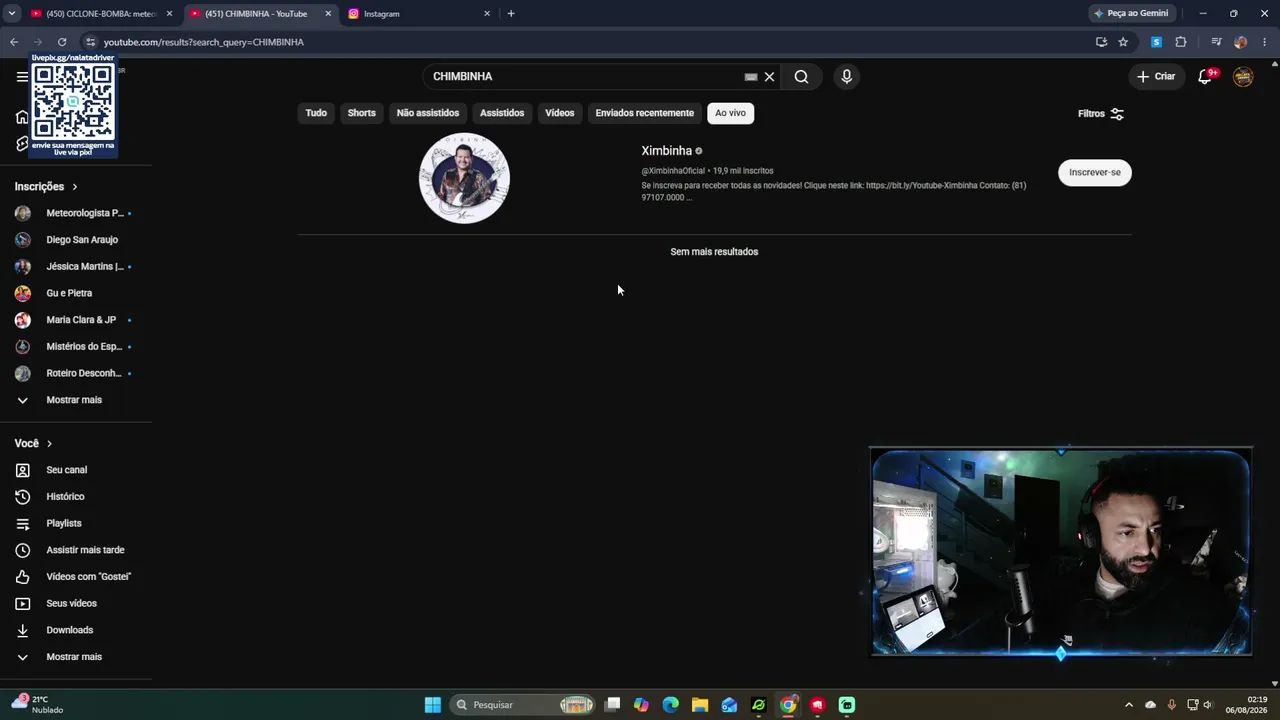The height and width of the screenshot is (720, 1280).
Task: View site information icon in address bar
Action: pyautogui.click(x=90, y=42)
